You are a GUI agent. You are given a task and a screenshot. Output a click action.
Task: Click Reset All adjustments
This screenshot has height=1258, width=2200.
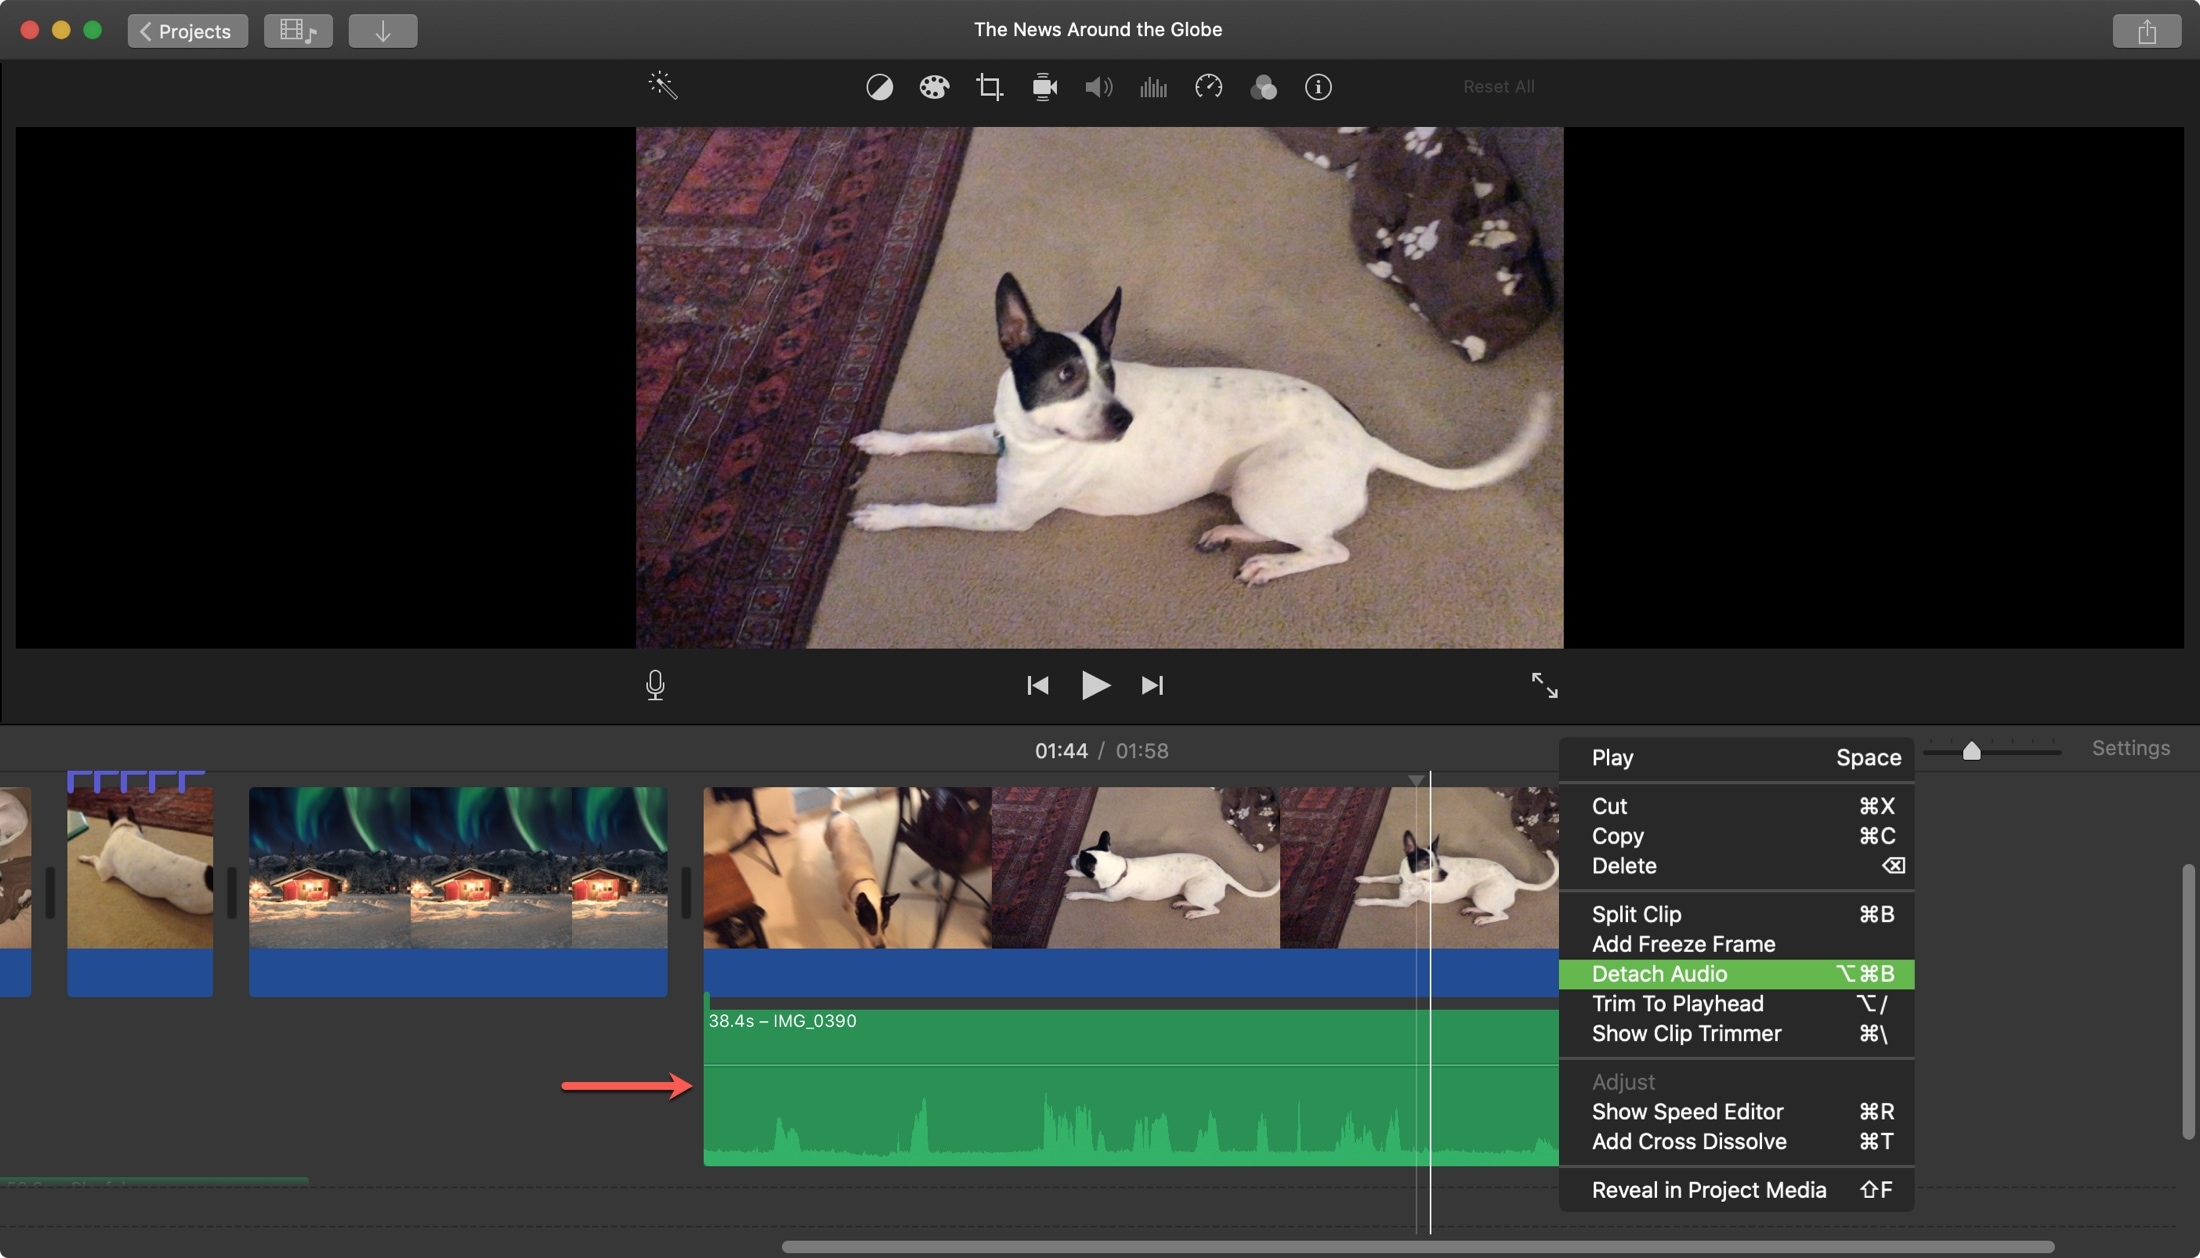[1498, 87]
